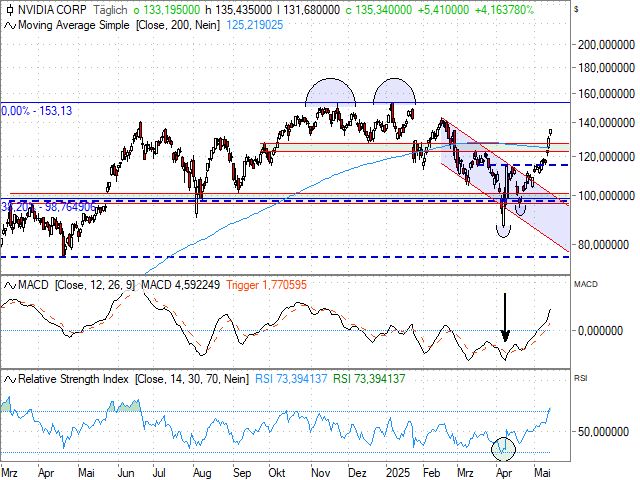This screenshot has height=480, width=640.
Task: Click the Täglich interval label
Action: (110, 9)
